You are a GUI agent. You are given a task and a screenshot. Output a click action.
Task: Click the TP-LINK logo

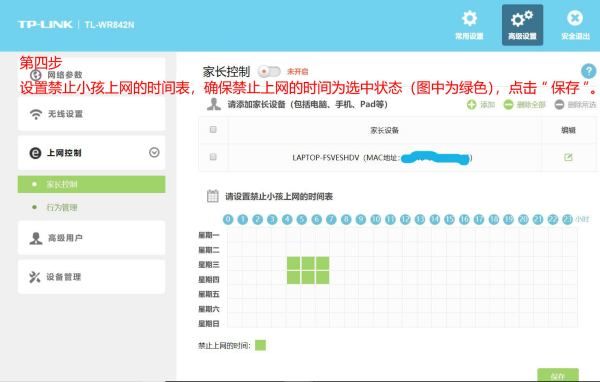(x=45, y=24)
